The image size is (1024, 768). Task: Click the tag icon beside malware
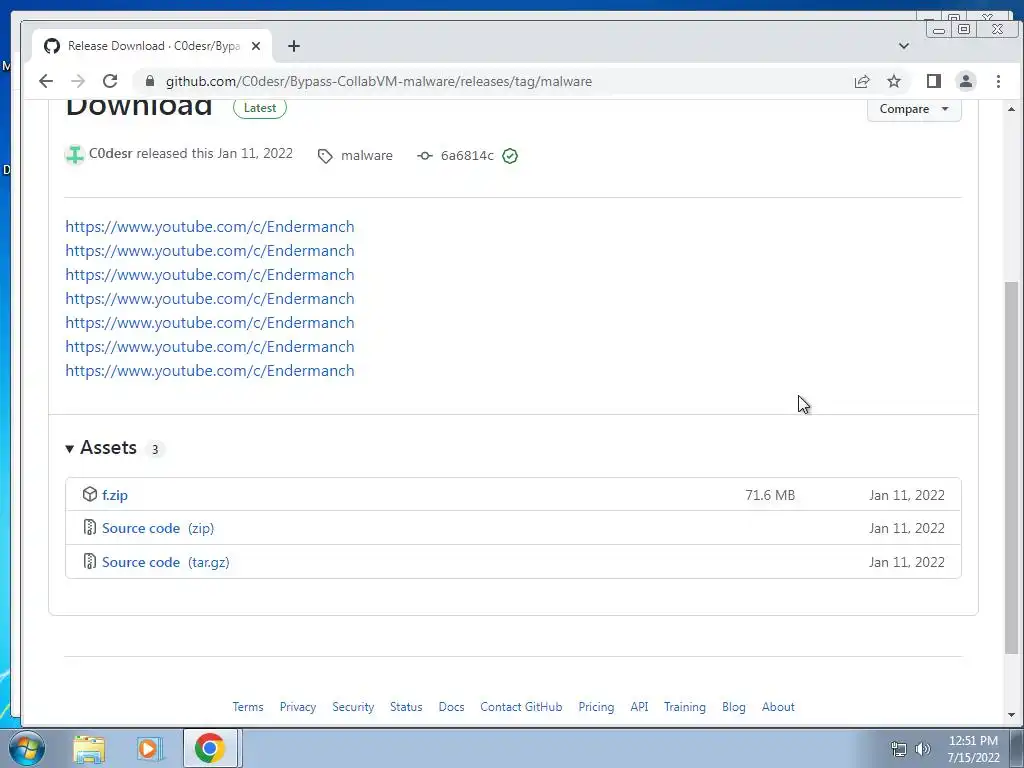click(x=325, y=156)
